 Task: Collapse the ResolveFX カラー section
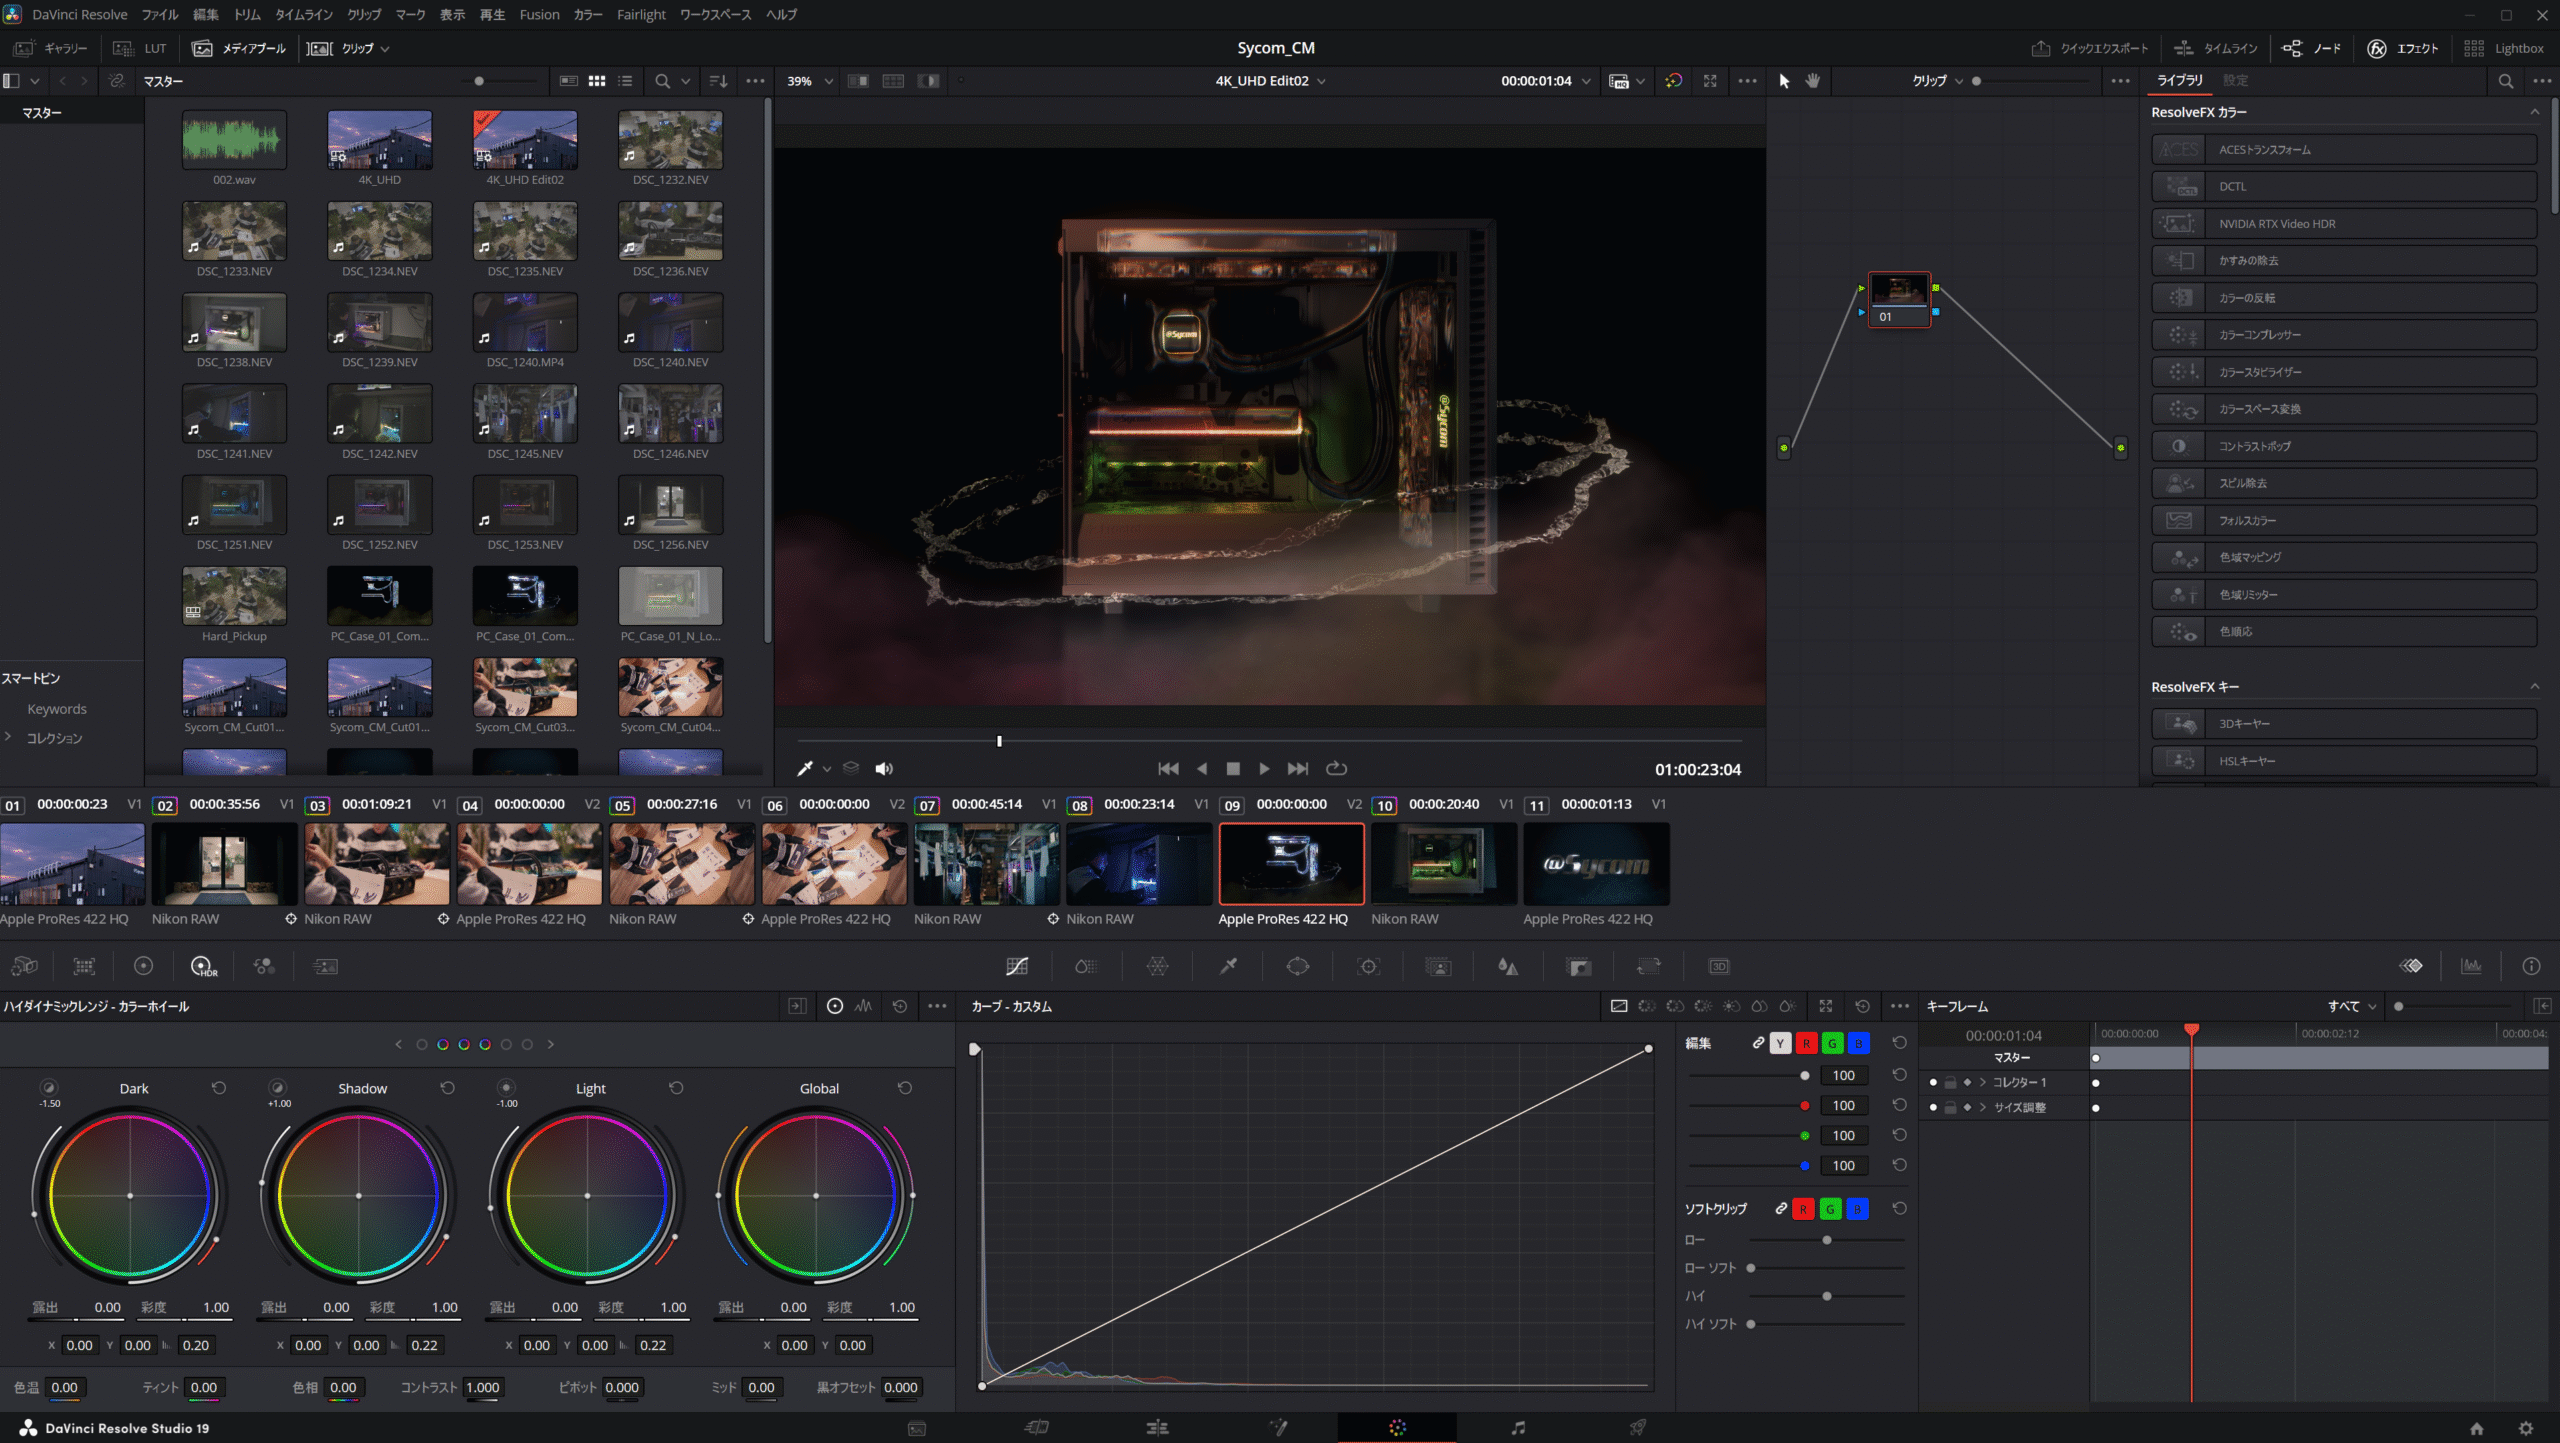click(x=2534, y=112)
